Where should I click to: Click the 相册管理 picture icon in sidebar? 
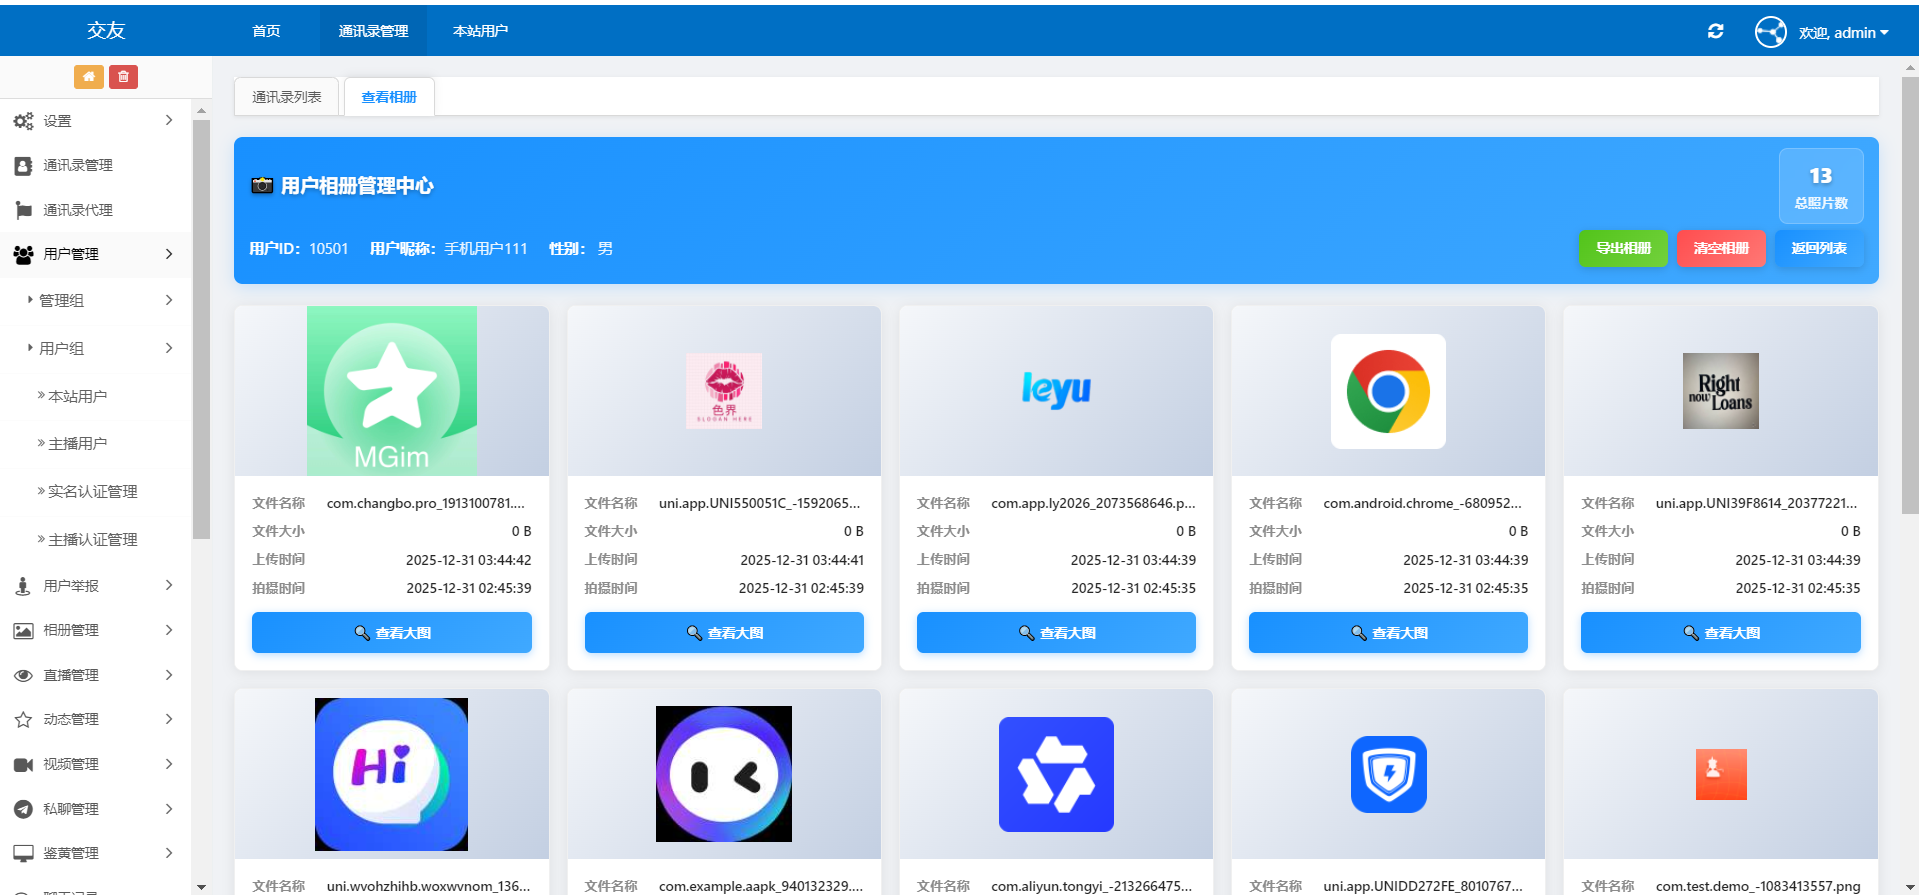click(x=23, y=631)
